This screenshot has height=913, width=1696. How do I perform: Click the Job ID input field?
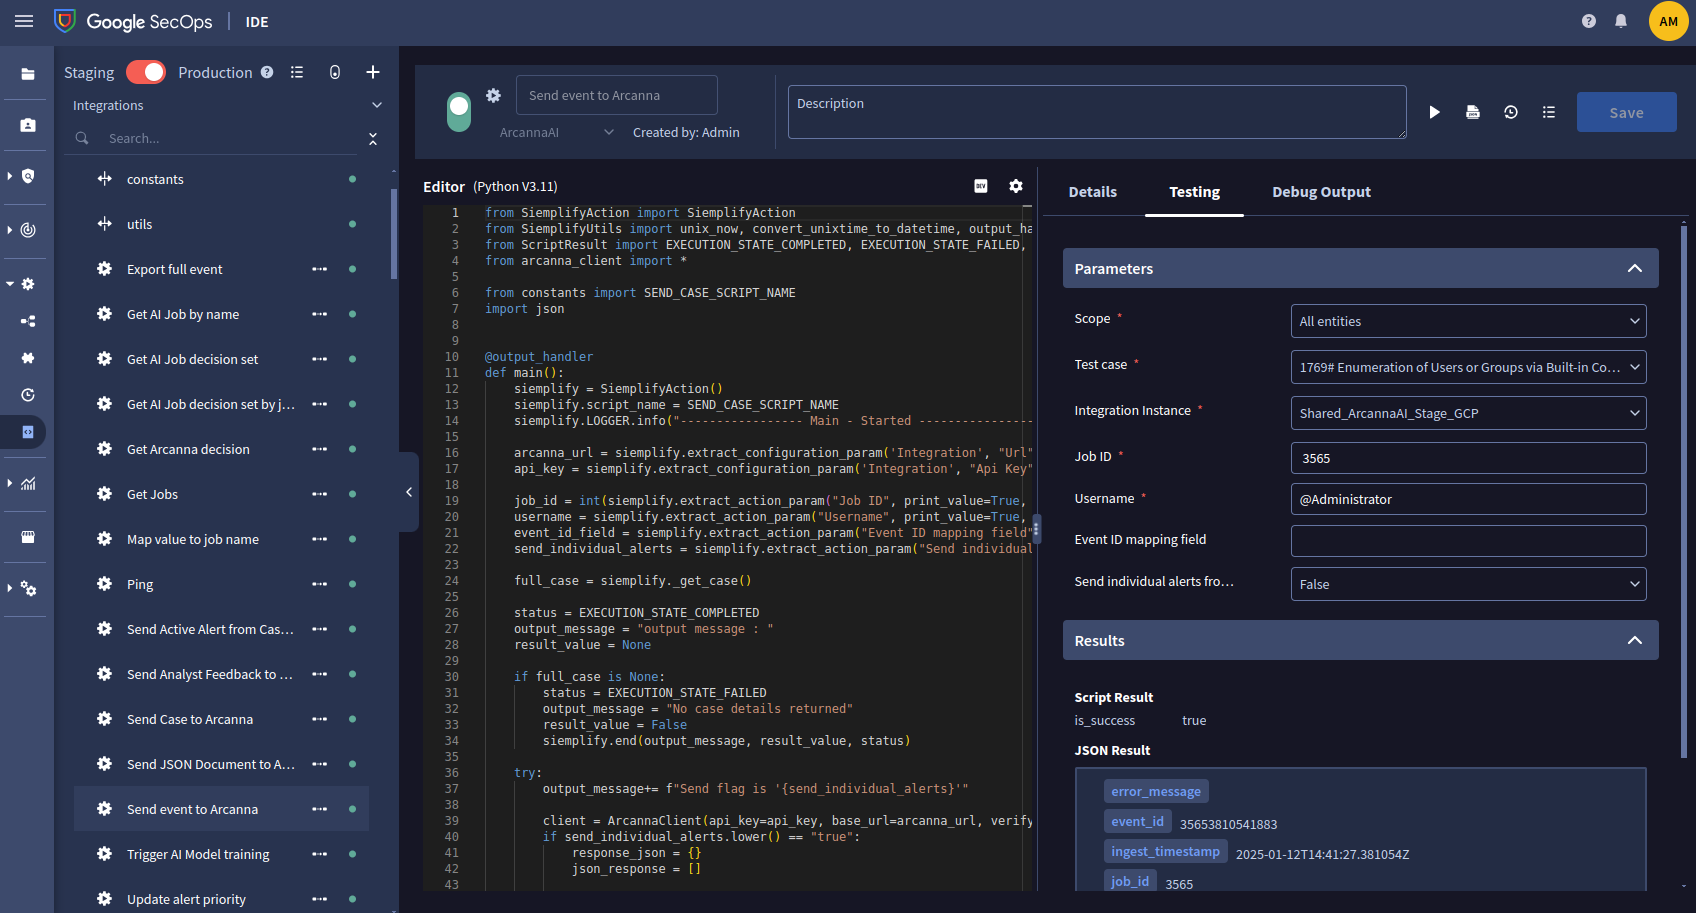[1468, 458]
